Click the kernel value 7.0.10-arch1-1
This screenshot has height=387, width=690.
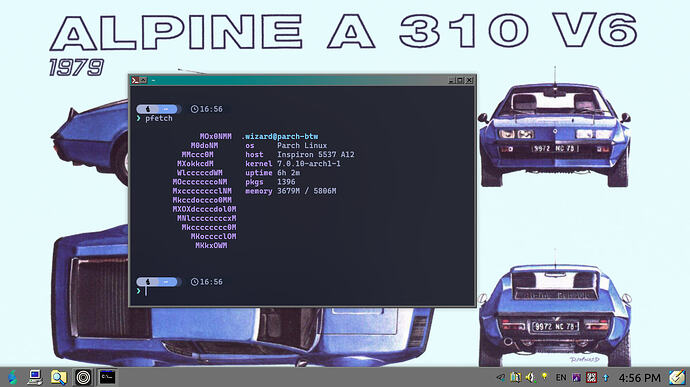pos(308,164)
